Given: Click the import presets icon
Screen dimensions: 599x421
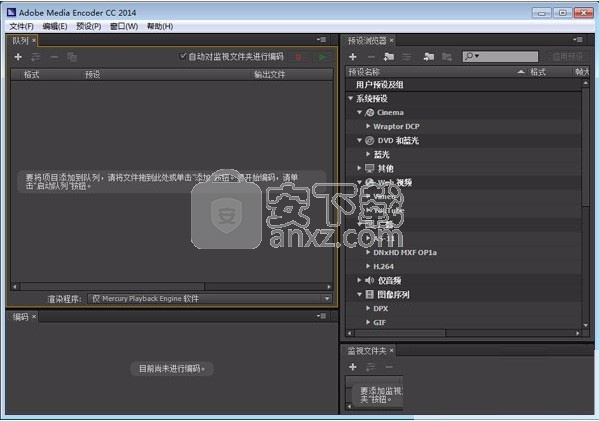Looking at the screenshot, I should tap(429, 57).
